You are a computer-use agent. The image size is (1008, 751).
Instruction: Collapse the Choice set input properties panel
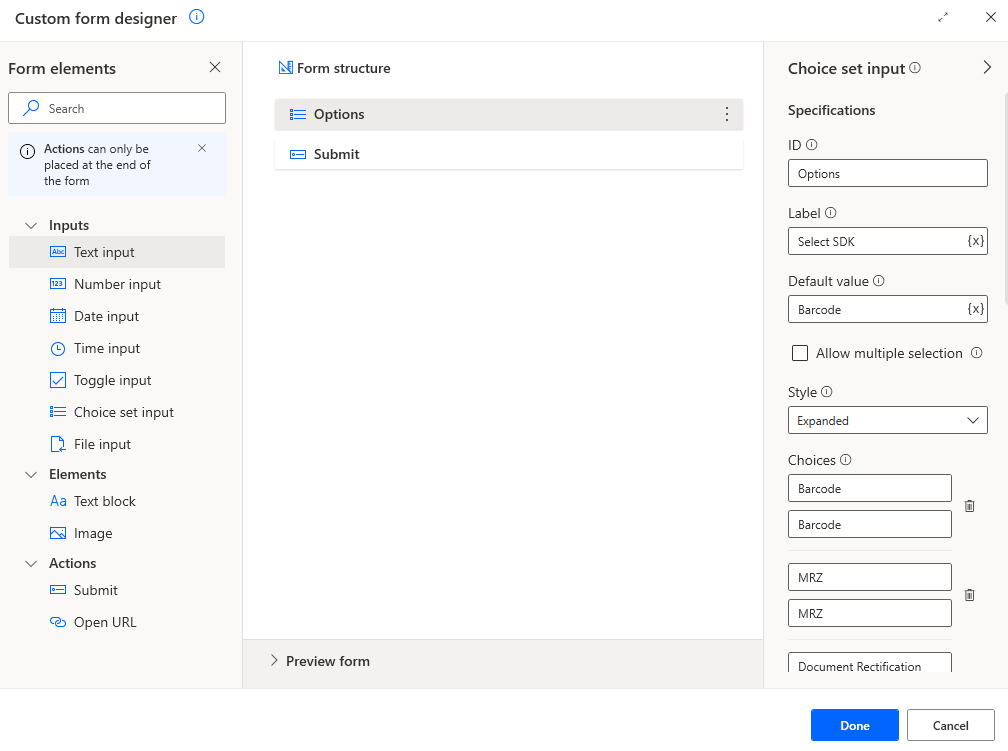pyautogui.click(x=987, y=68)
